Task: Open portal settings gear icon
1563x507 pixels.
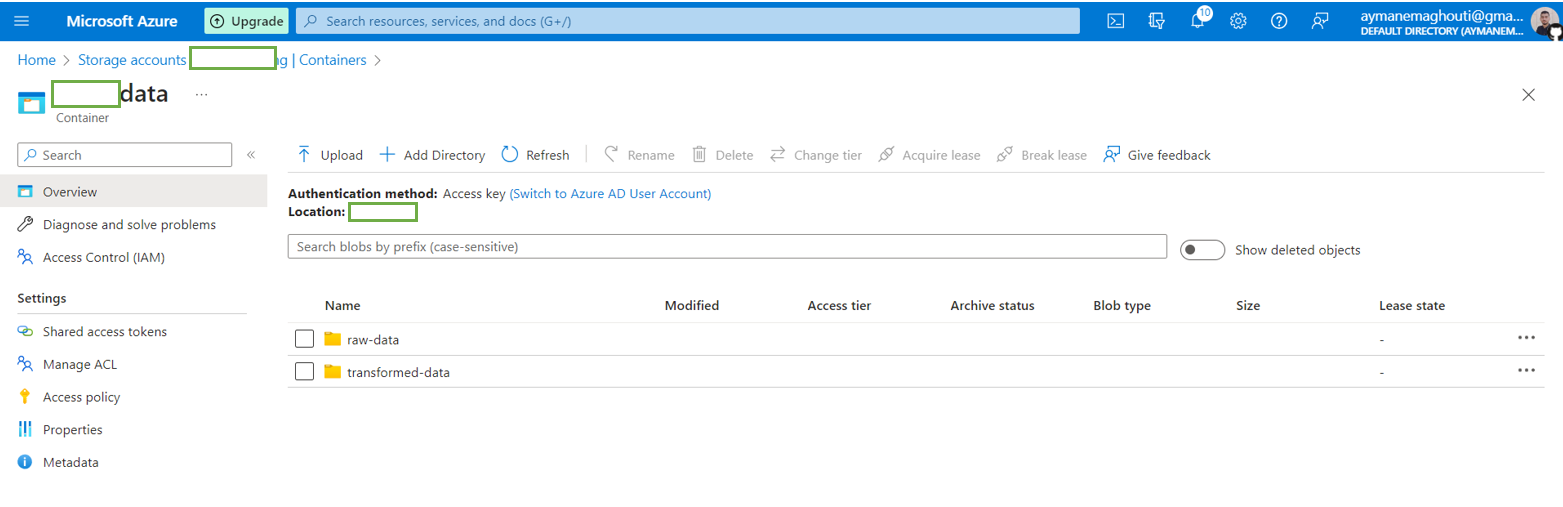Action: point(1238,21)
